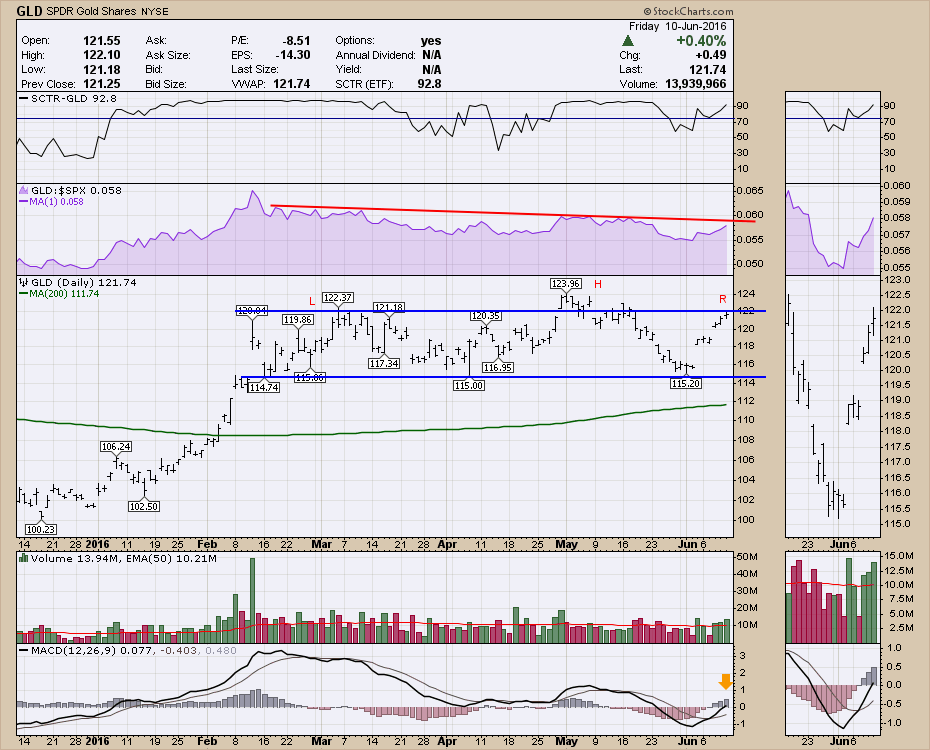This screenshot has height=750, width=930.
Task: Click the purple area icon beside GLD:$SPX
Action: [24, 190]
